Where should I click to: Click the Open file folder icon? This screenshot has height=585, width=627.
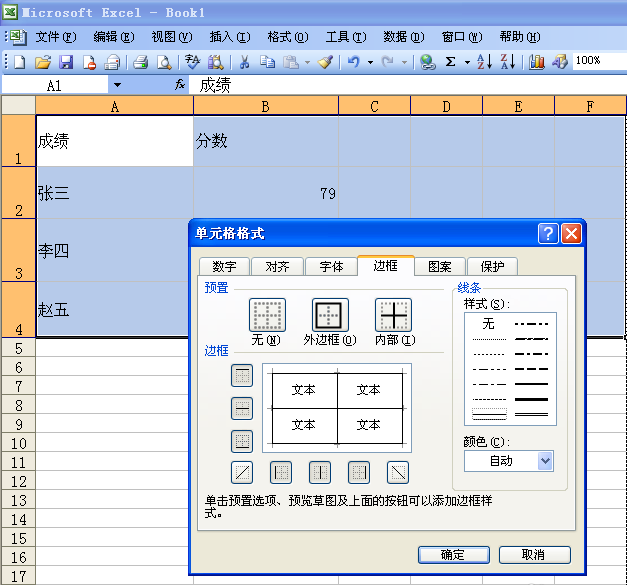tap(43, 62)
